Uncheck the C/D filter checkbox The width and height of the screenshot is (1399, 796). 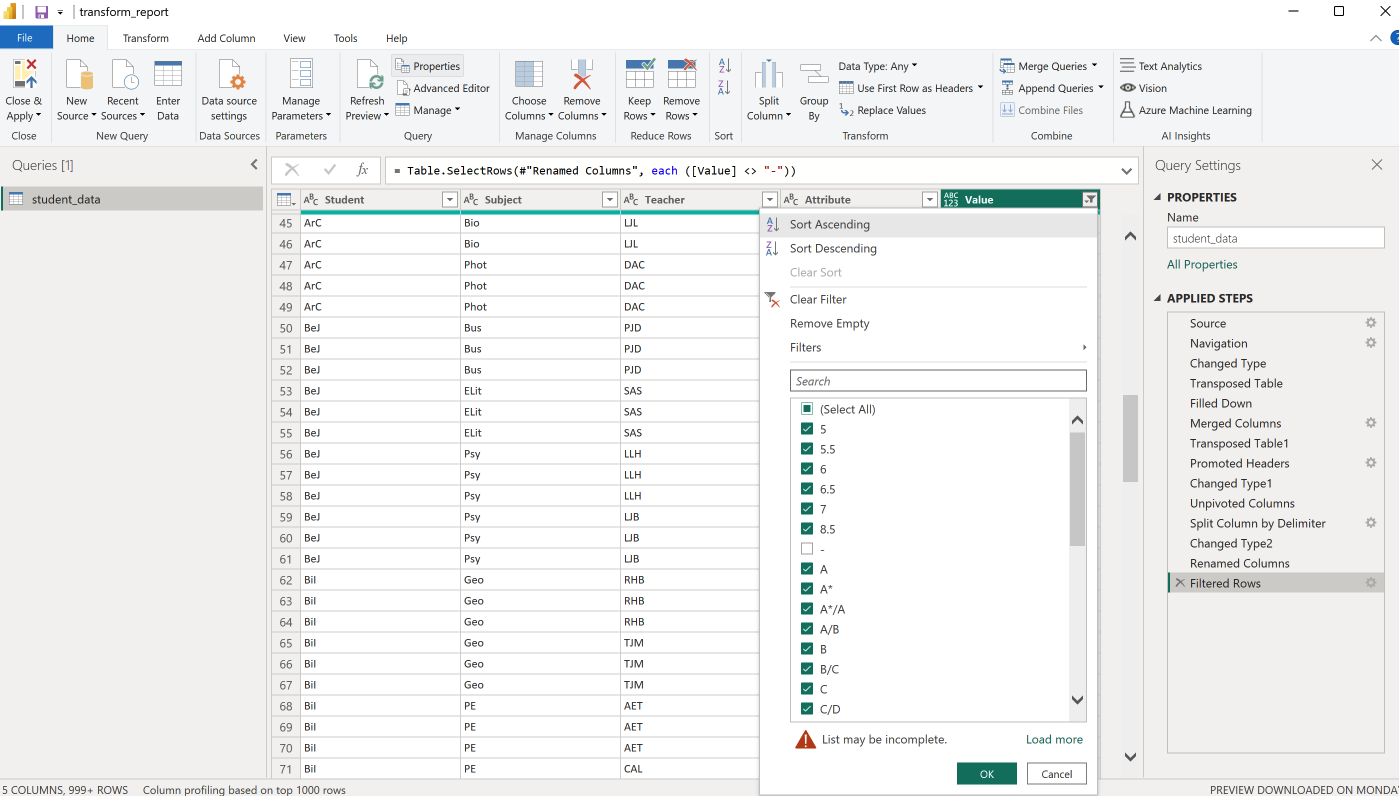click(x=807, y=709)
